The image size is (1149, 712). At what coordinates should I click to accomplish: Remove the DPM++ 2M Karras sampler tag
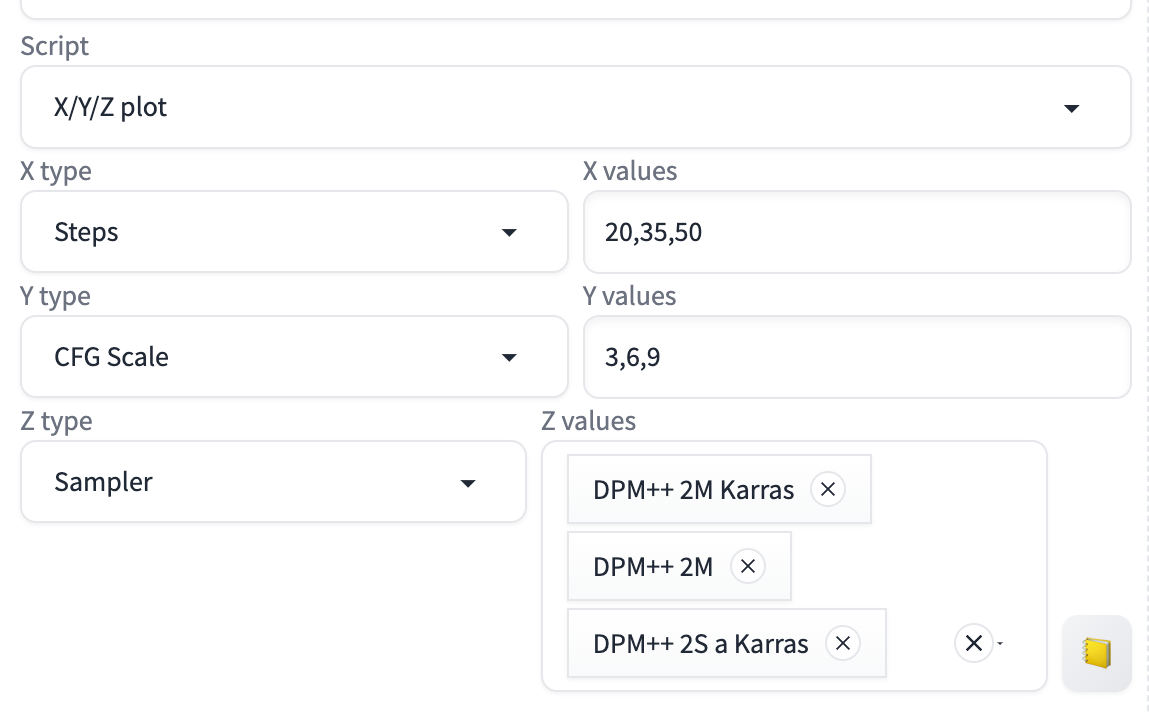[827, 490]
